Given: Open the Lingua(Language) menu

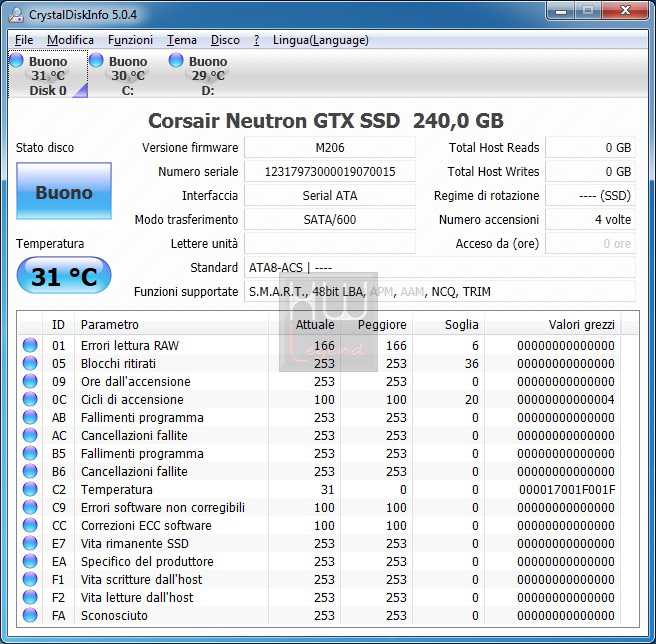Looking at the screenshot, I should point(320,40).
